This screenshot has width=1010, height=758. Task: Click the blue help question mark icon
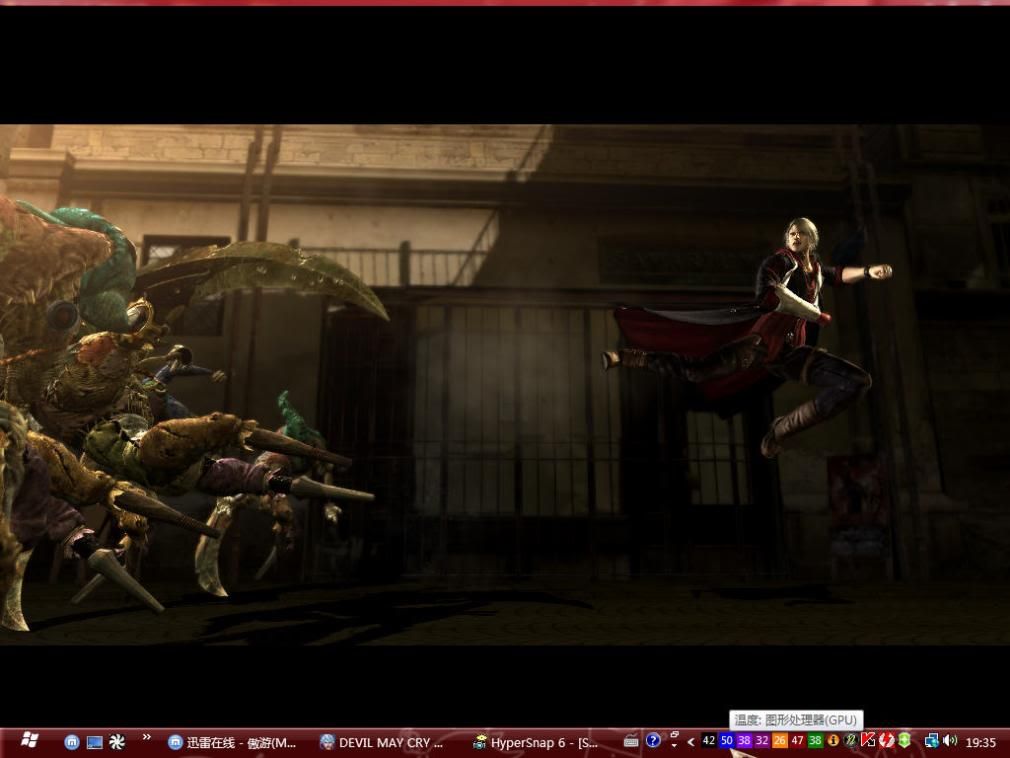[x=653, y=741]
